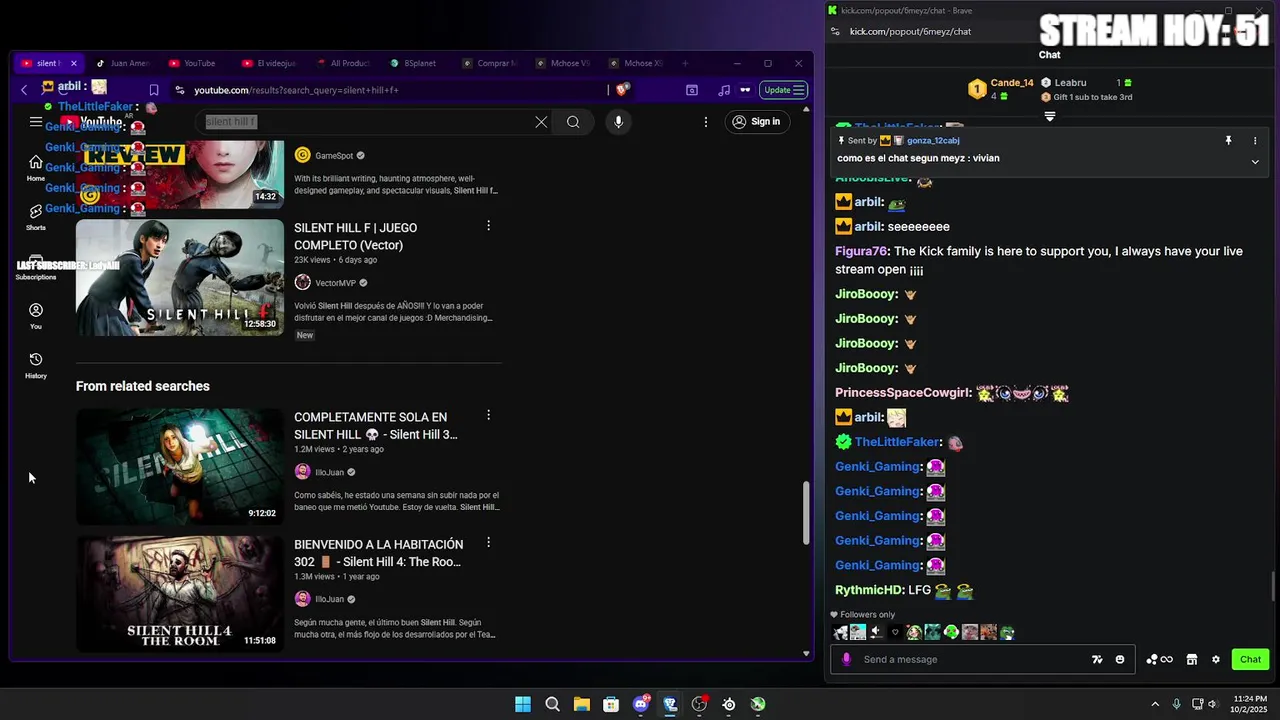Open a new browser tab
Screen dimensions: 1280x720
point(685,63)
